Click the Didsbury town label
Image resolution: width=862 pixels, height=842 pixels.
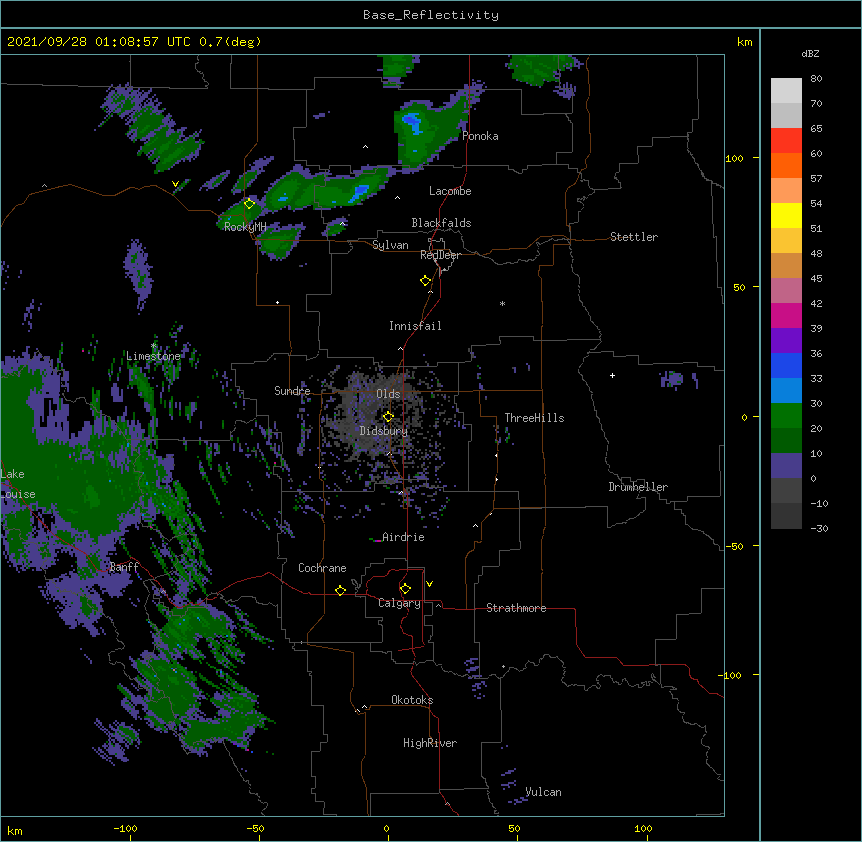click(384, 431)
